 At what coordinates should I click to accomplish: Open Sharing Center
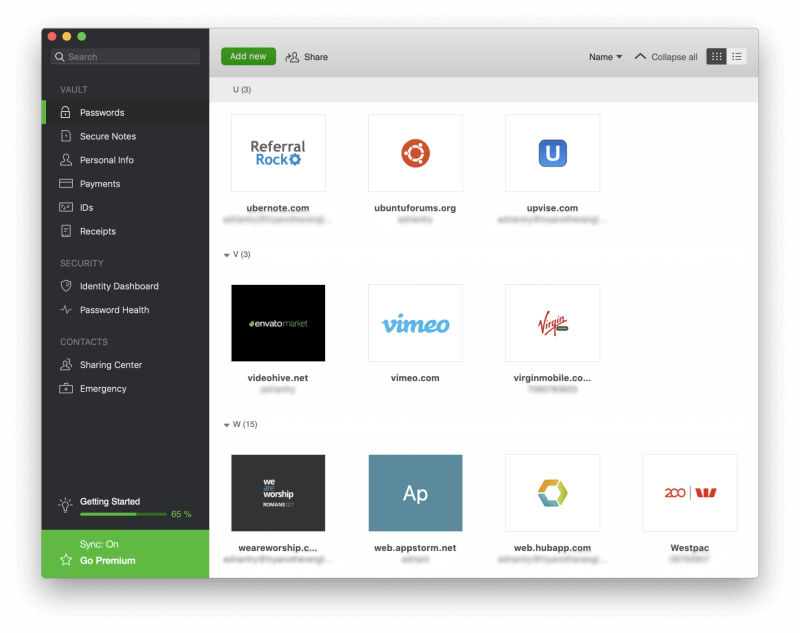[126, 365]
